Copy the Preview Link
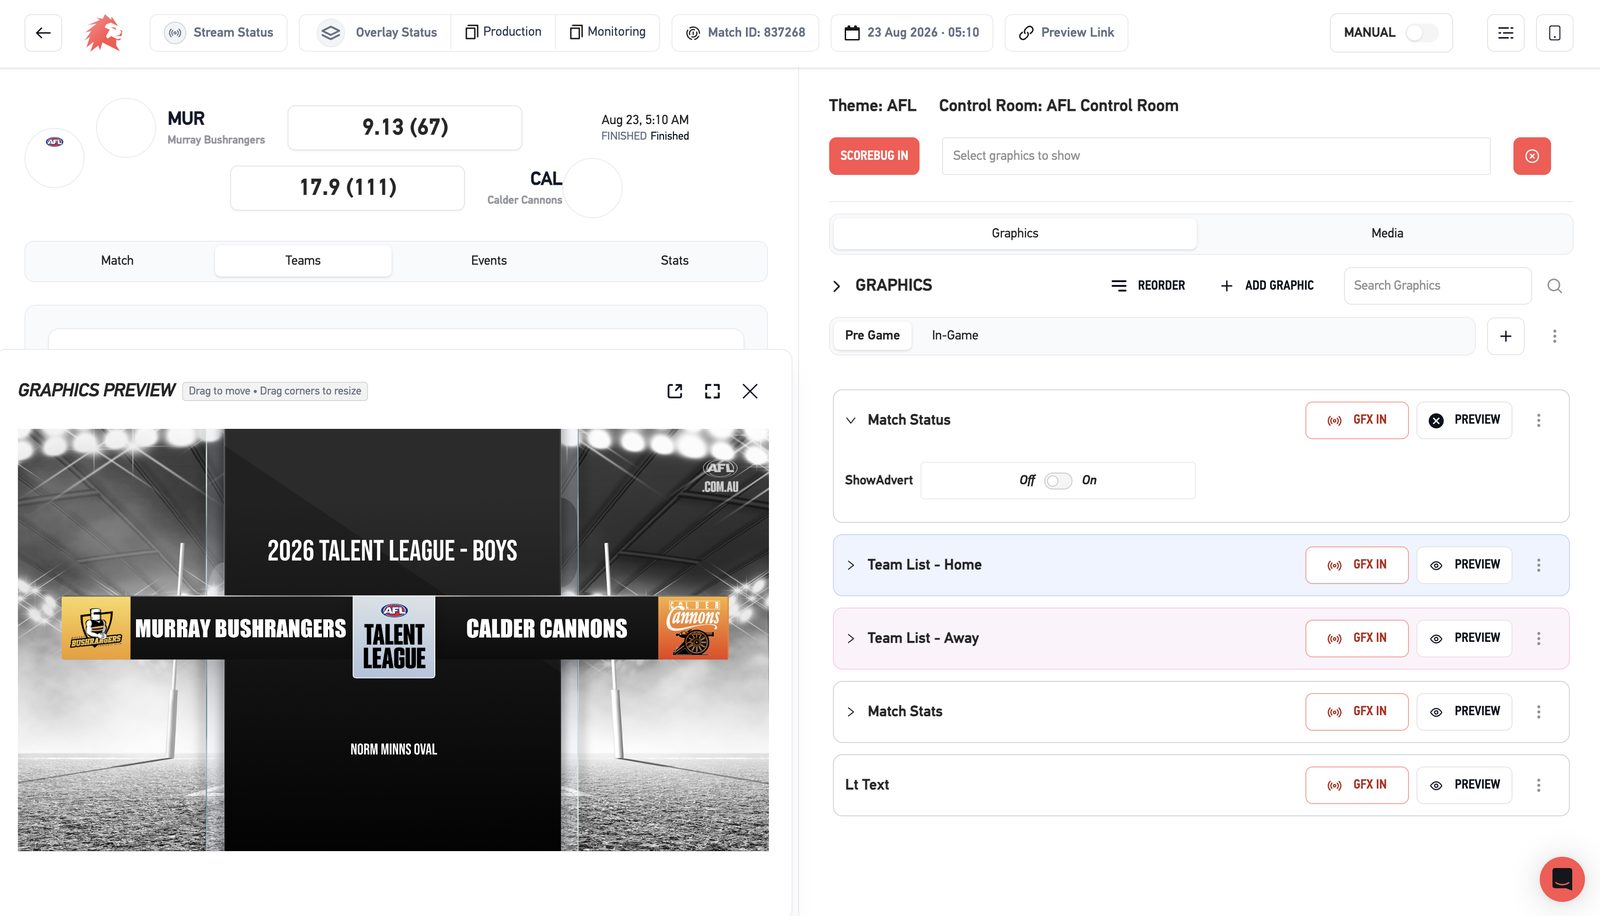Image resolution: width=1600 pixels, height=916 pixels. 1066,33
